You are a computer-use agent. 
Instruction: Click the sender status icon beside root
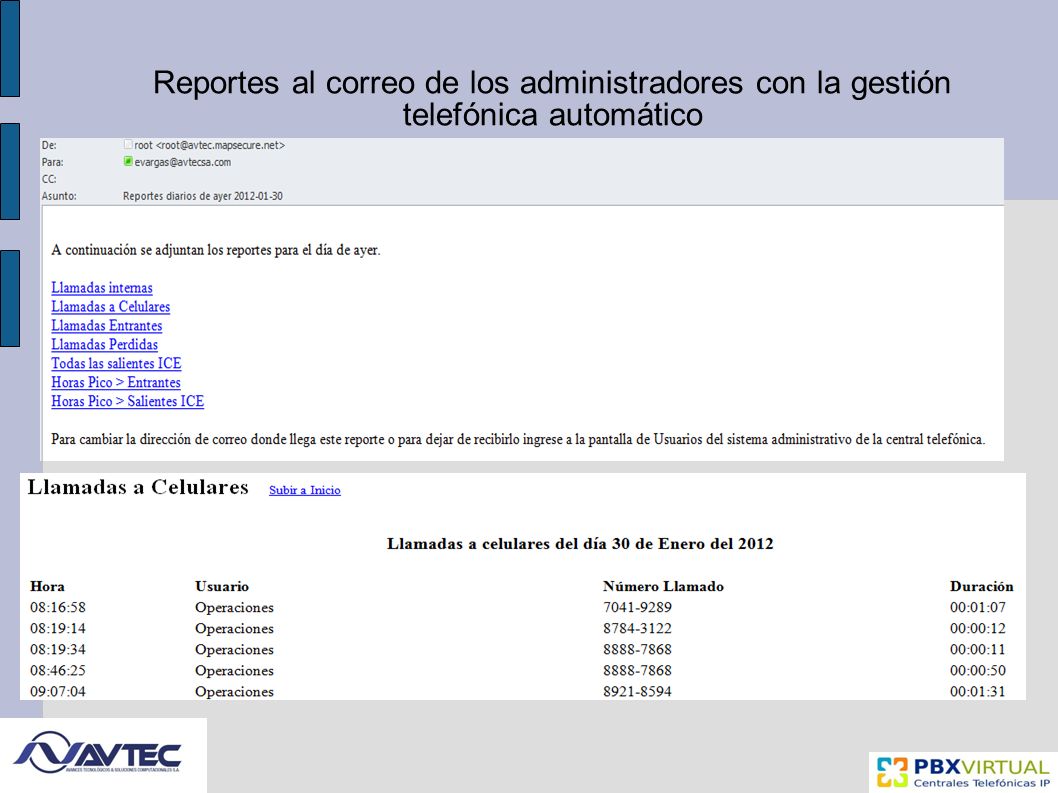128,144
